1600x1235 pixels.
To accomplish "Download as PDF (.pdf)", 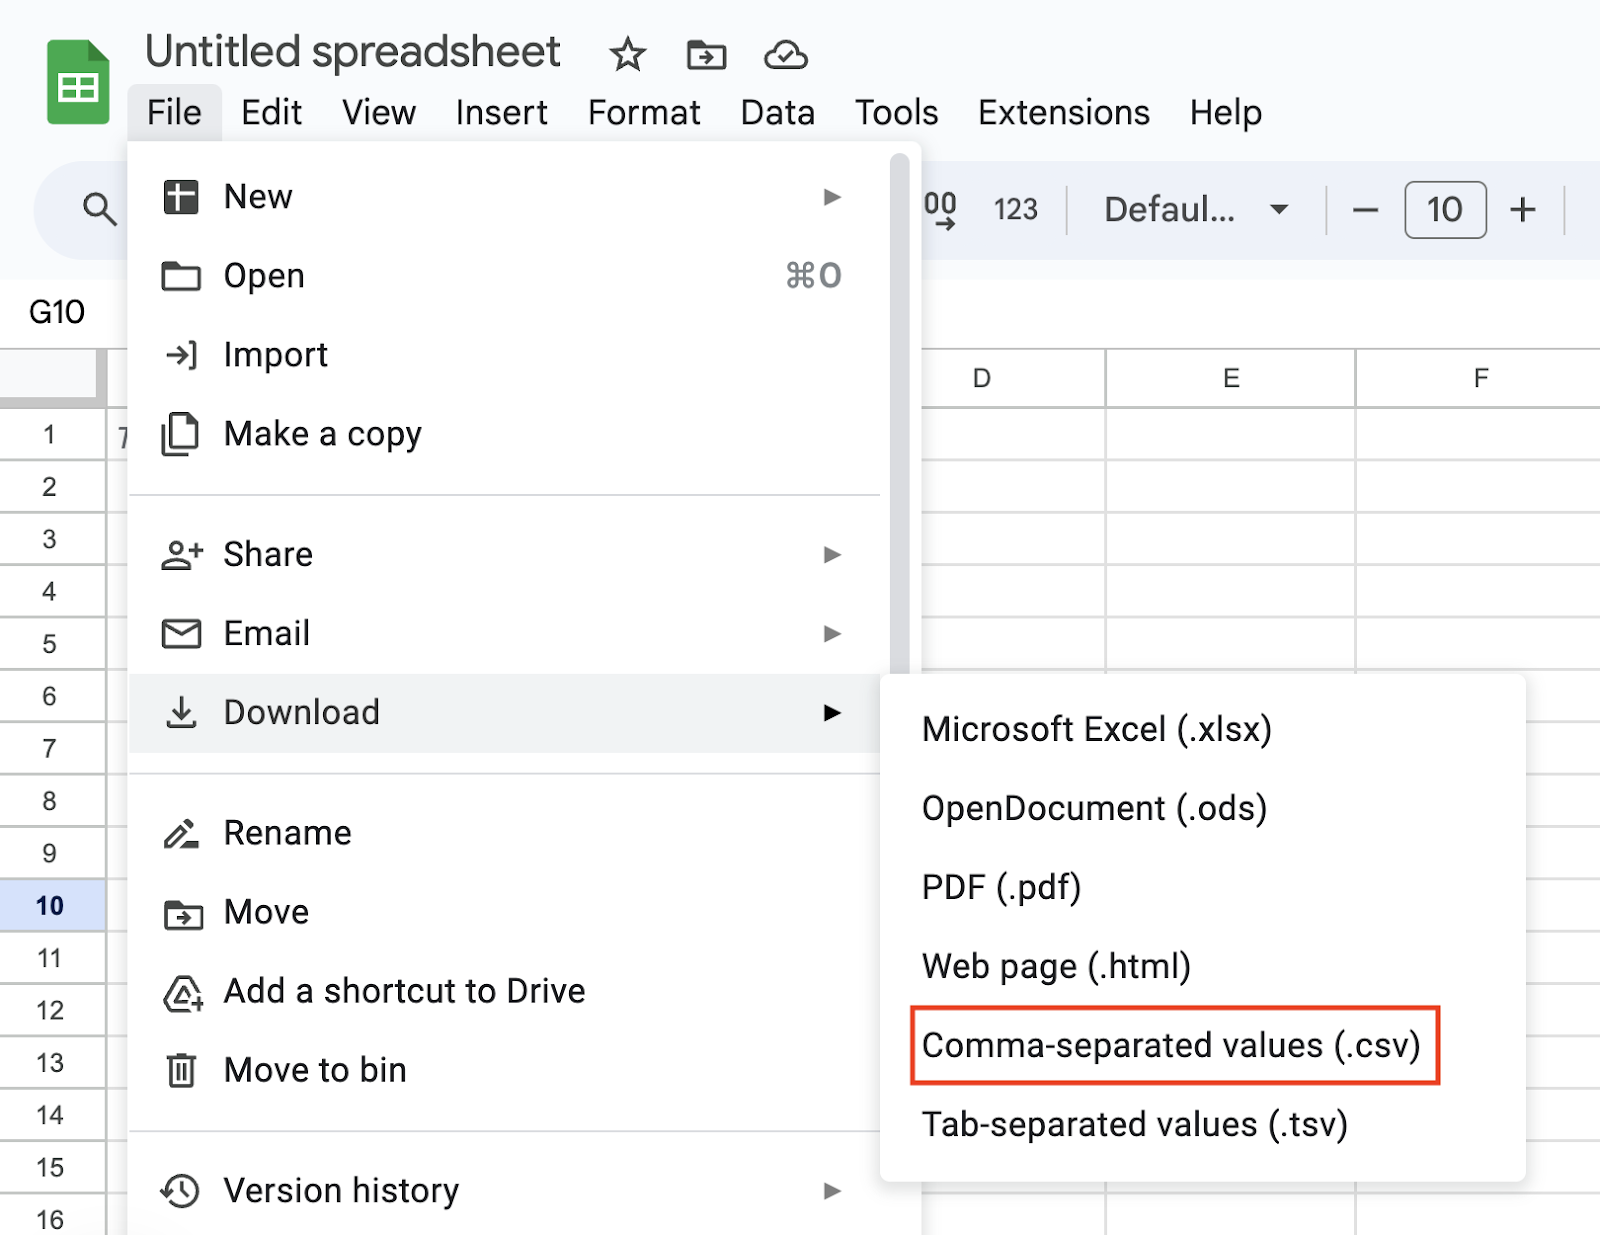I will click(x=1203, y=887).
